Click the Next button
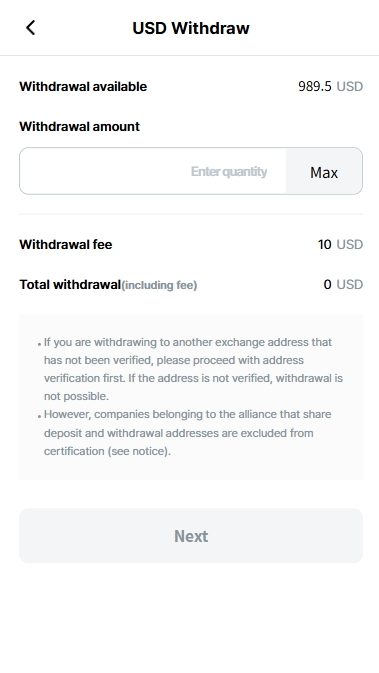The width and height of the screenshot is (379, 673). pyautogui.click(x=191, y=536)
